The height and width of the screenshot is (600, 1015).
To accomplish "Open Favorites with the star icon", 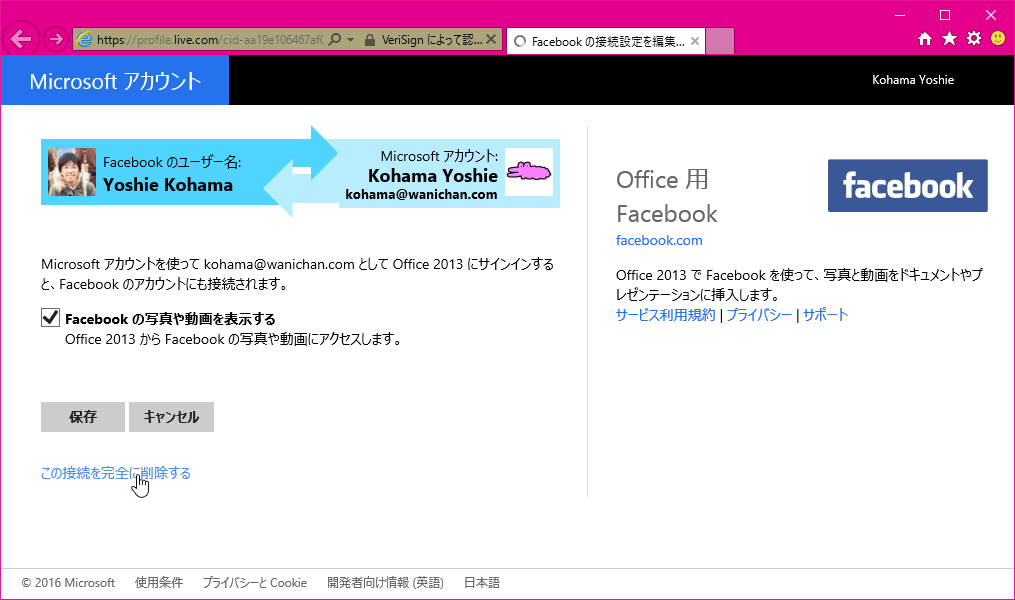I will pyautogui.click(x=950, y=39).
